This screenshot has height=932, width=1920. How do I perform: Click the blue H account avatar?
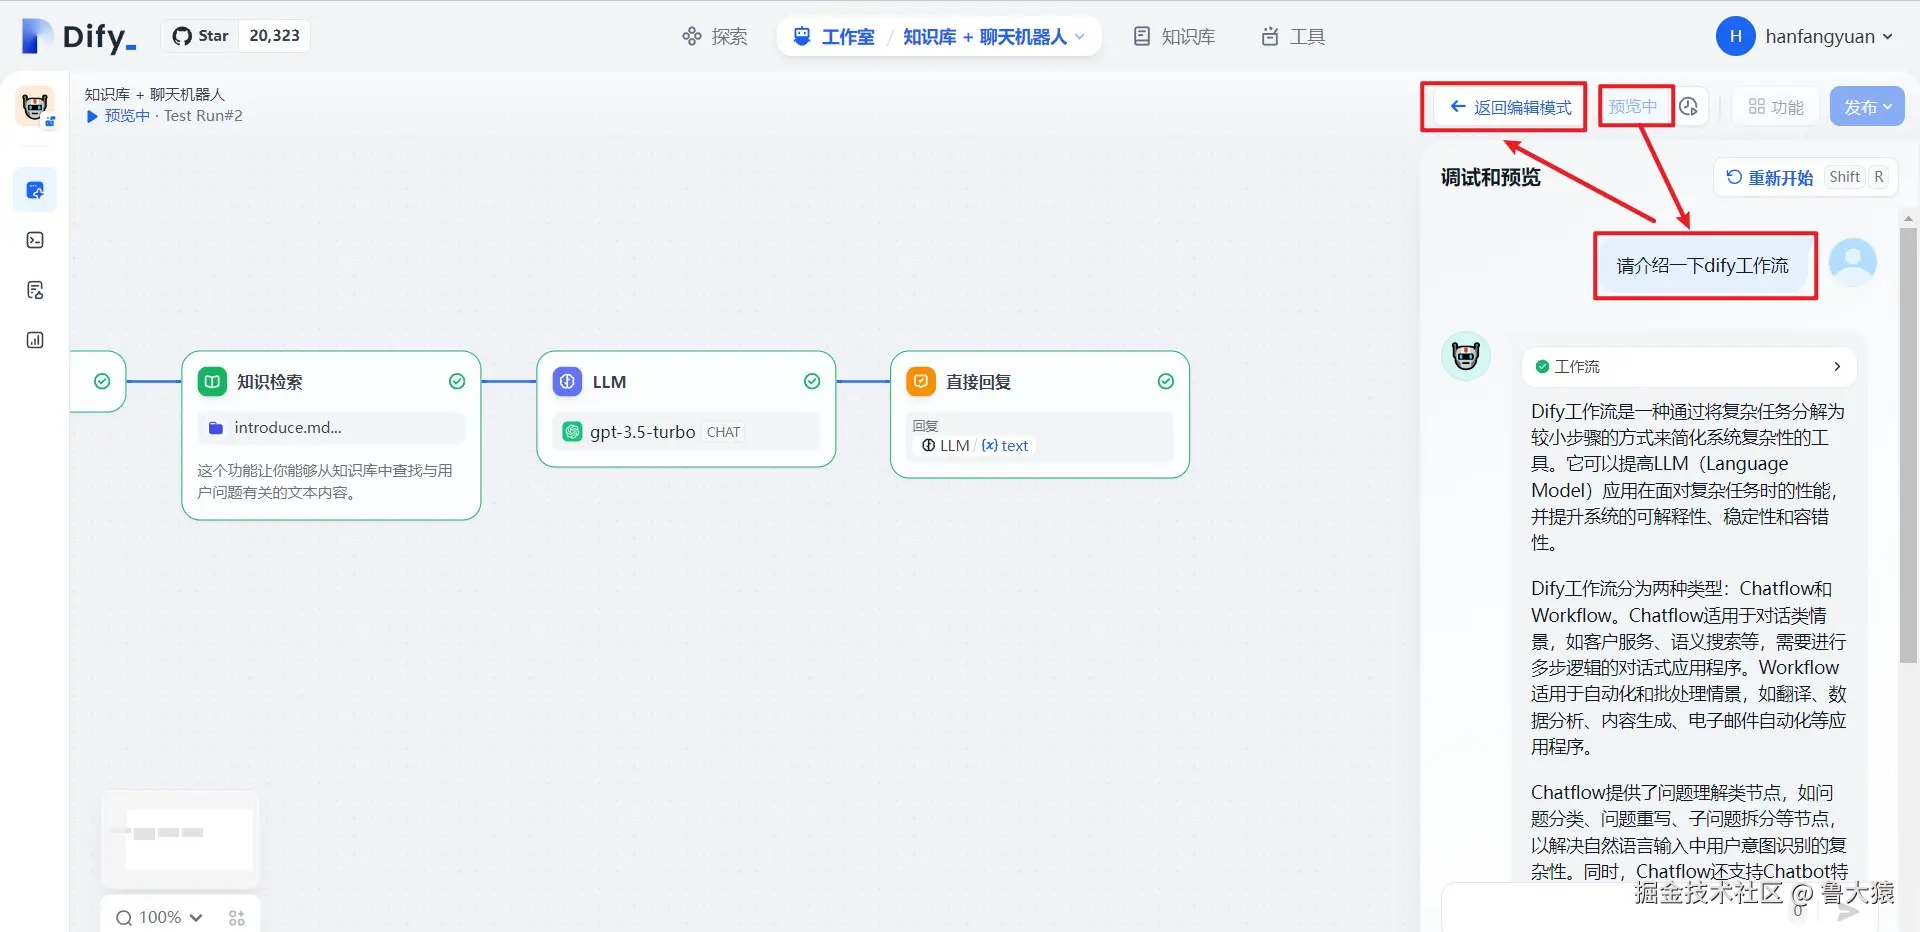[1736, 36]
